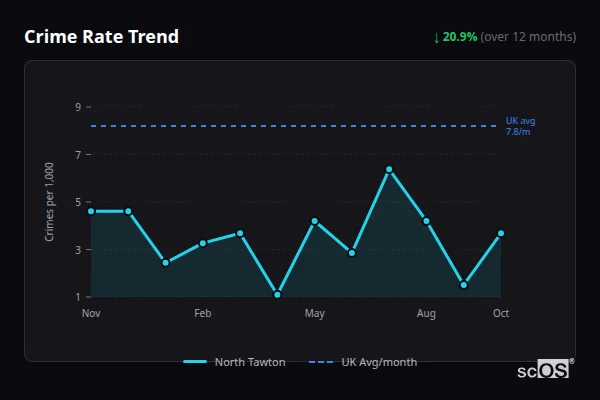Click the 'Aug' x-axis label
The width and height of the screenshot is (600, 400).
pos(426,313)
